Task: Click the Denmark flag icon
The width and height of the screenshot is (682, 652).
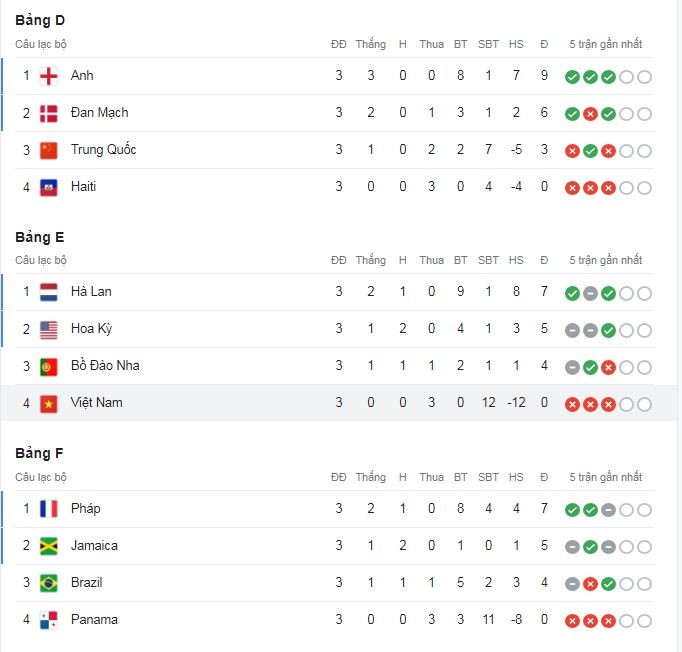Action: pyautogui.click(x=49, y=114)
